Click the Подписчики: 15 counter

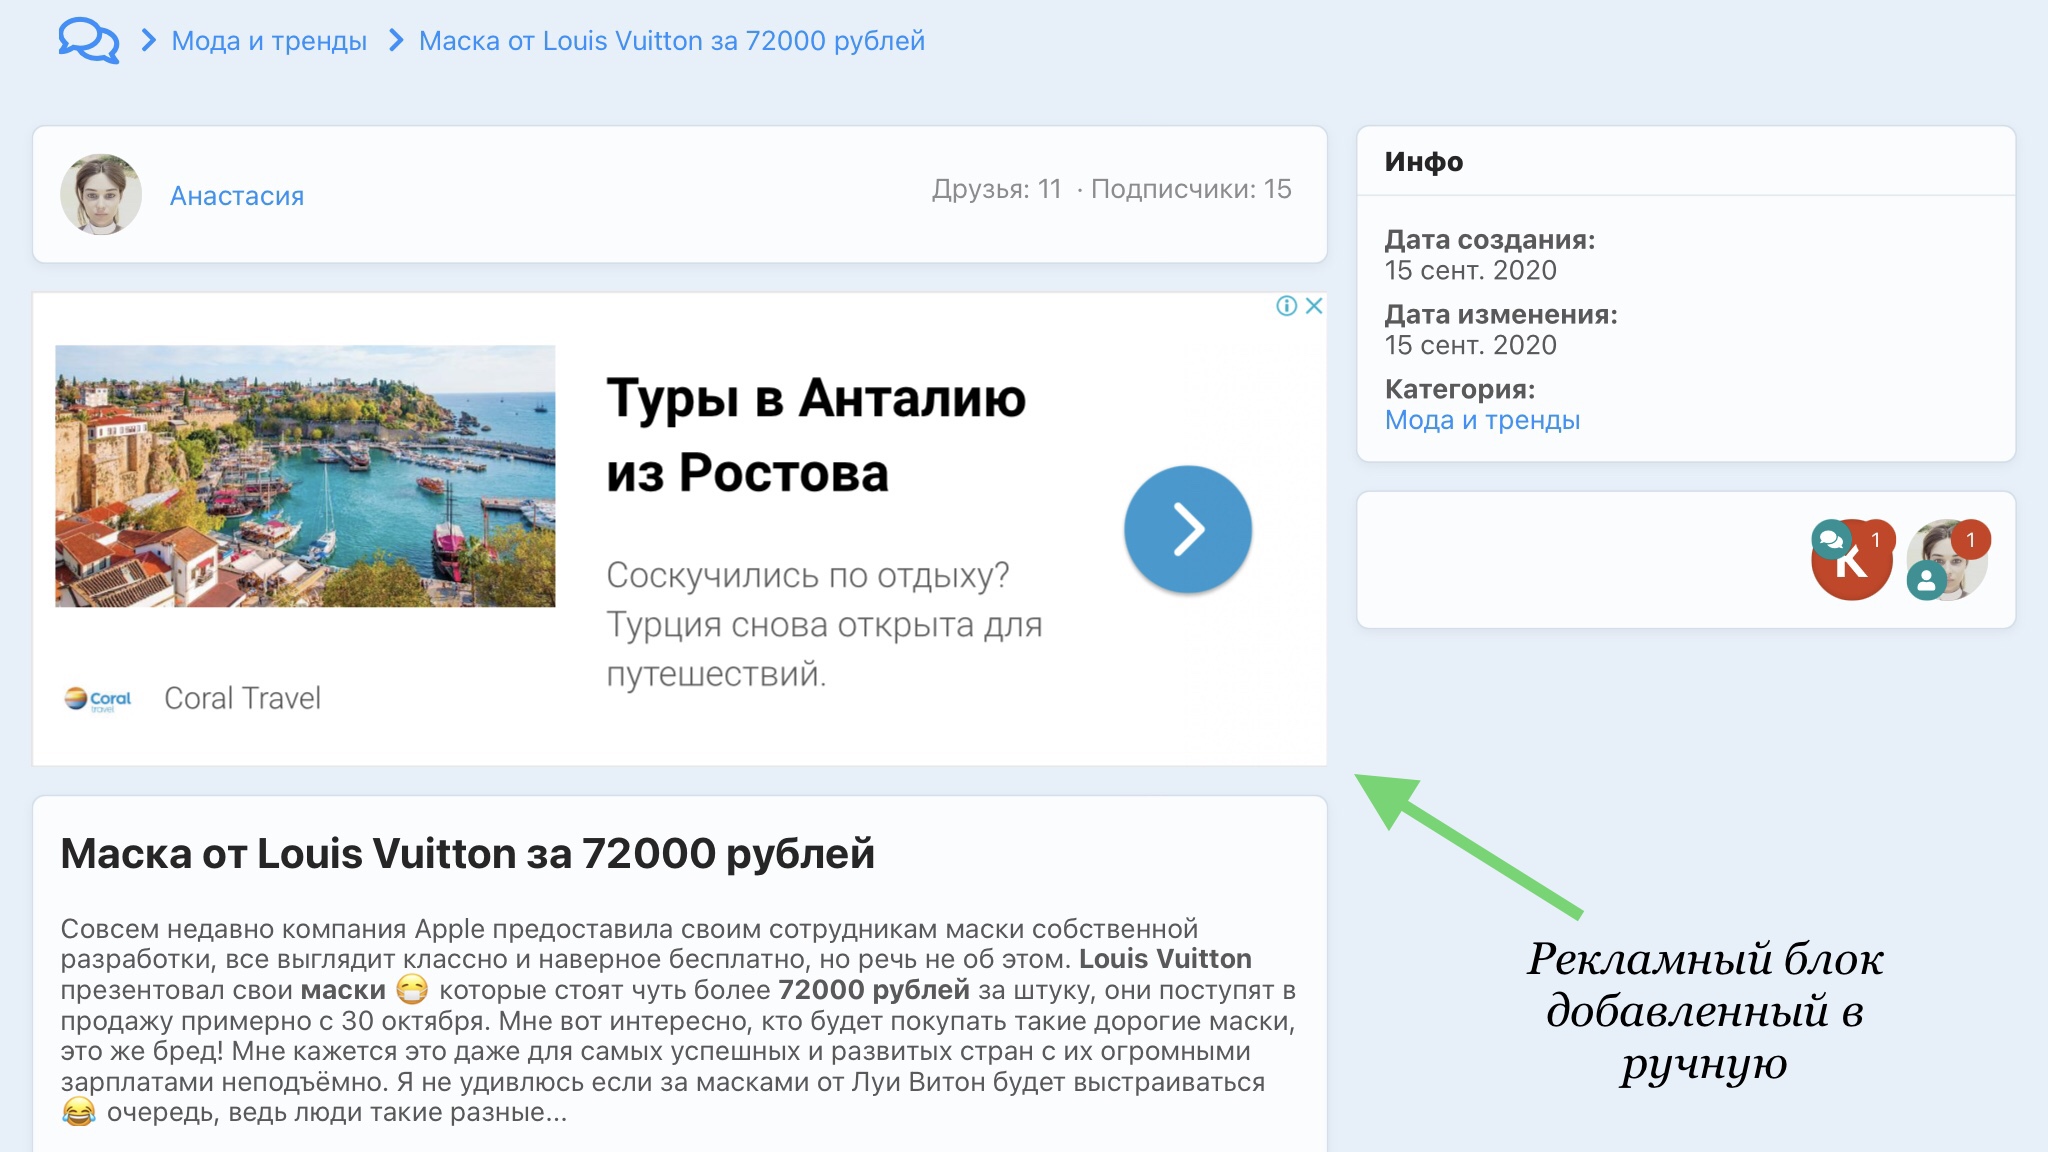point(1190,189)
